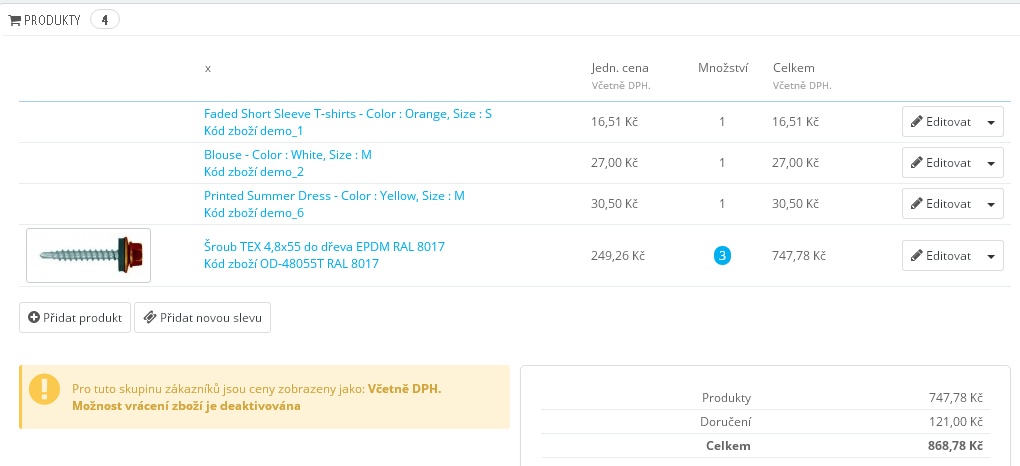The height and width of the screenshot is (466, 1020).
Task: Edit the Faded Short Sleeve T-shirts row
Action: pyautogui.click(x=940, y=122)
